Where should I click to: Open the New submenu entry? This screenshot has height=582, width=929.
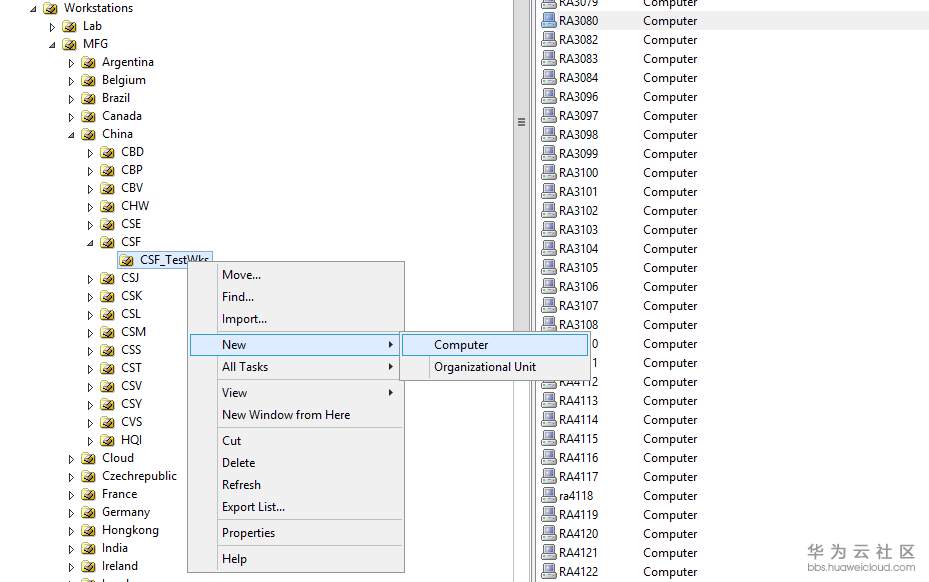294,345
